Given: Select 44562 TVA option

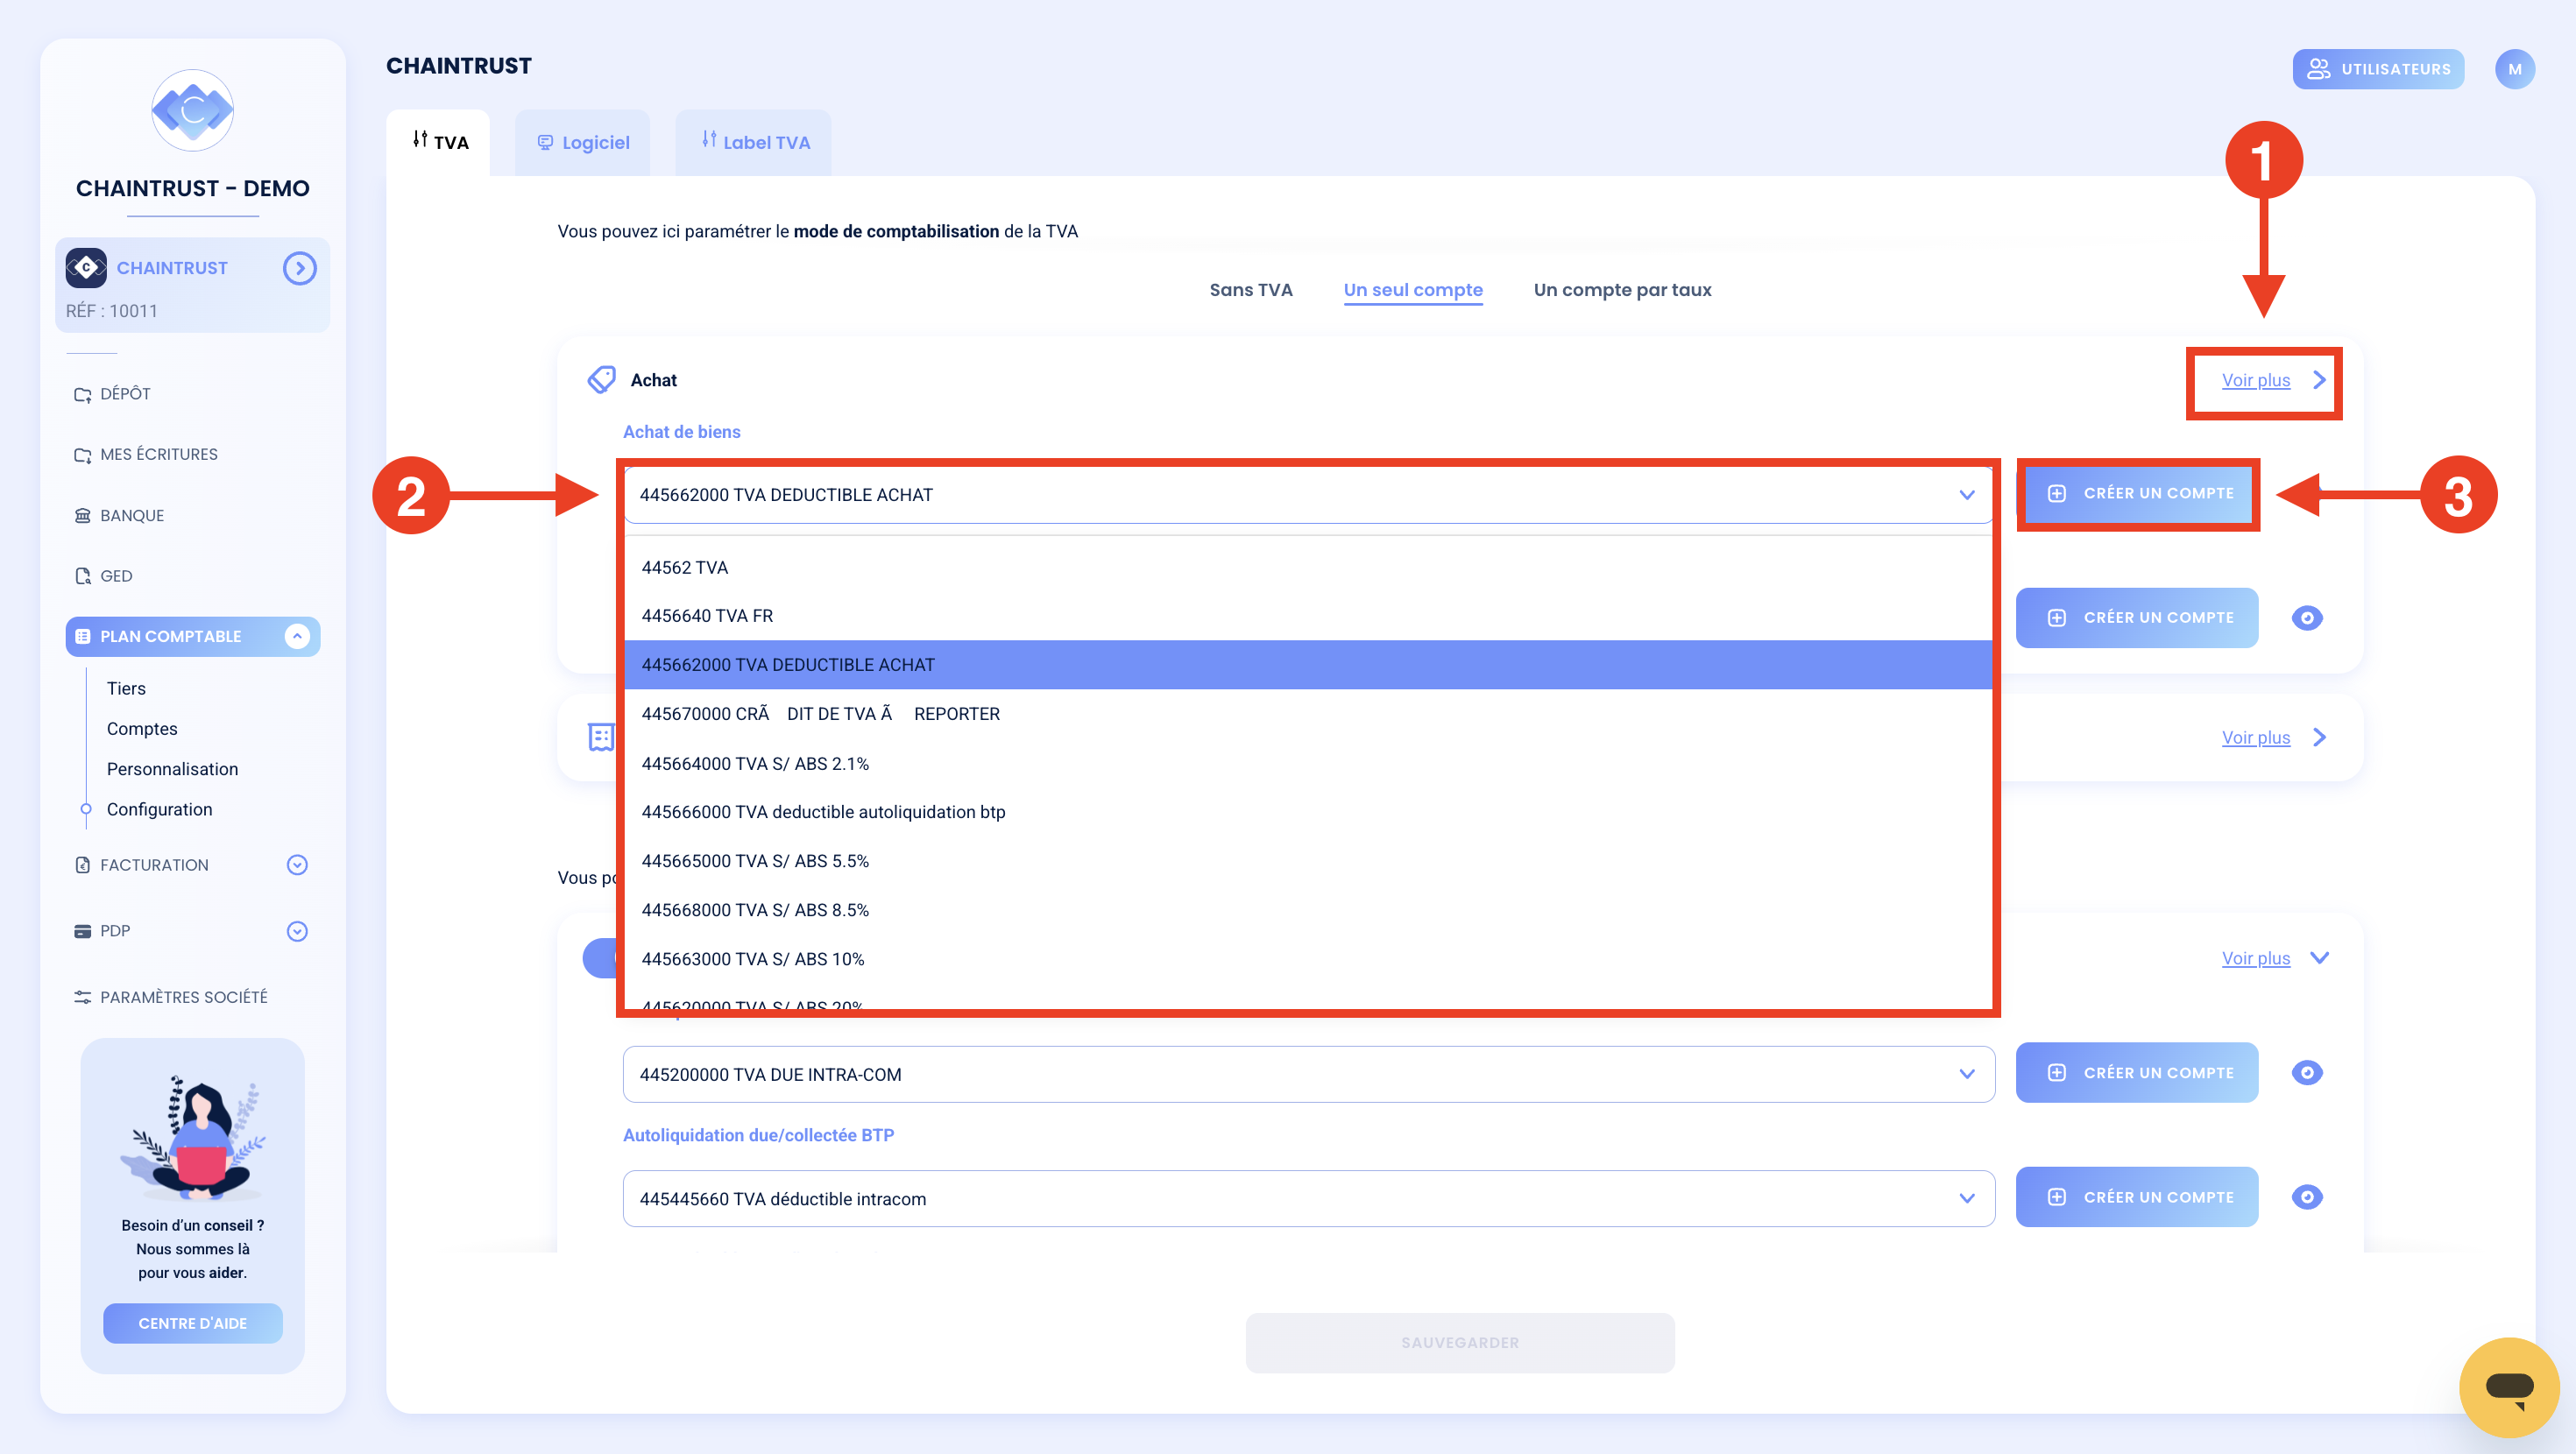Looking at the screenshot, I should 1308,567.
